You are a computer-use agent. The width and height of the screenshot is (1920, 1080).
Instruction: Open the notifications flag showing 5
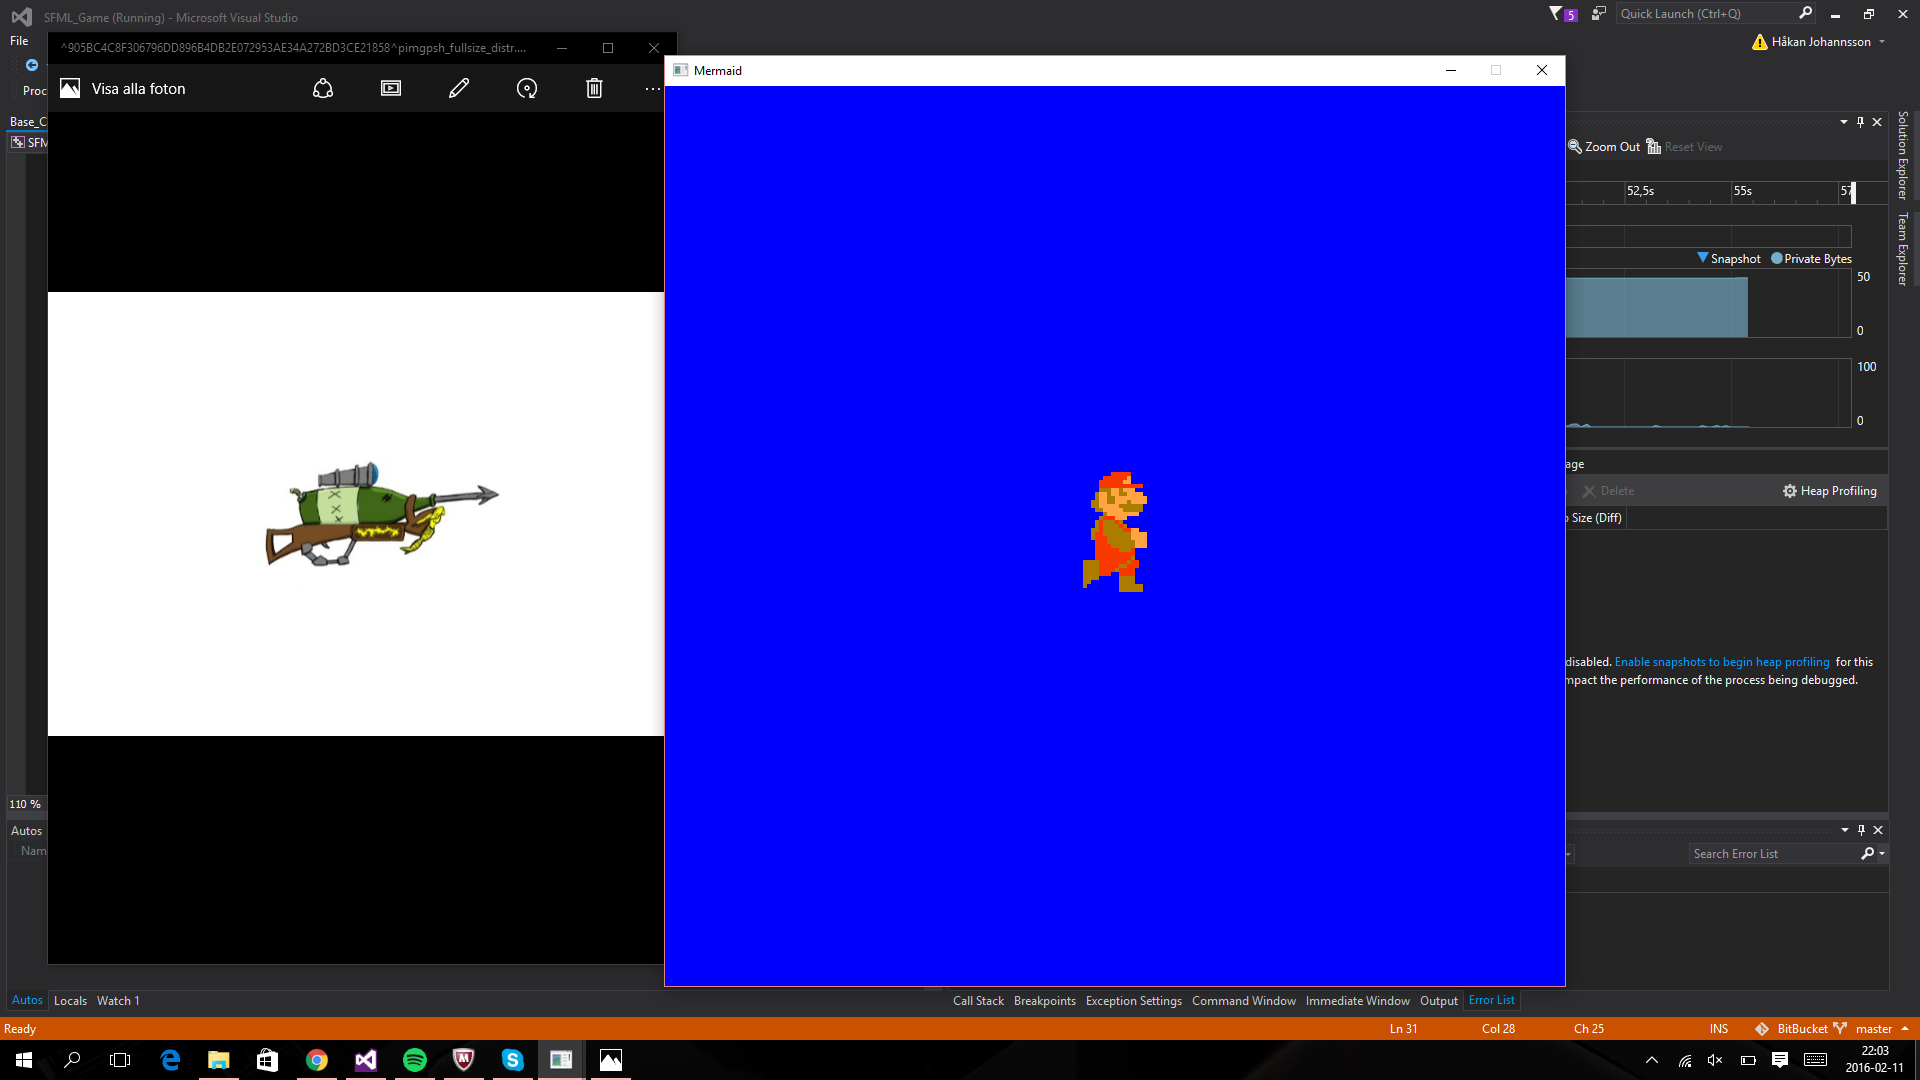1561,14
